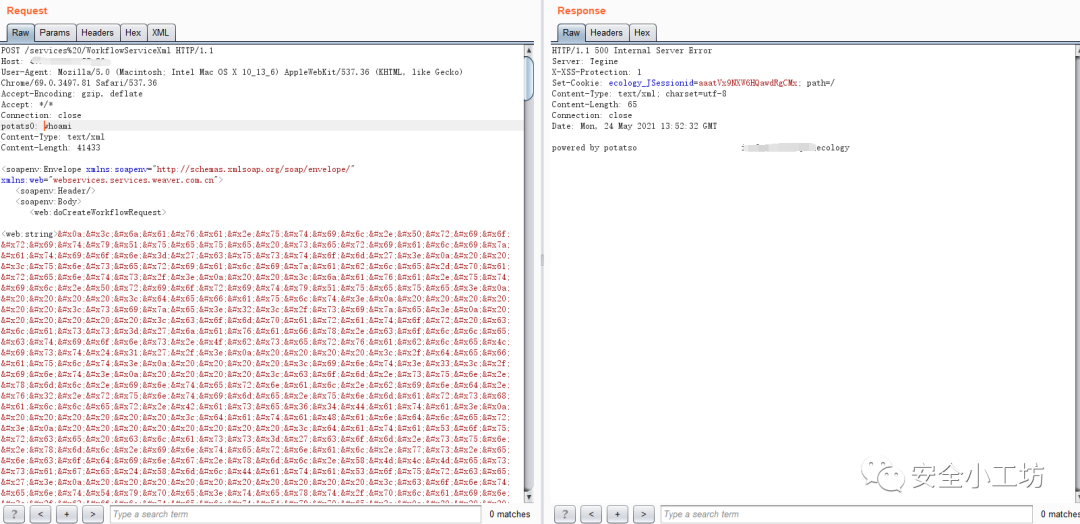The height and width of the screenshot is (524, 1080).
Task: Go to next search match in Request
Action: pyautogui.click(x=92, y=514)
